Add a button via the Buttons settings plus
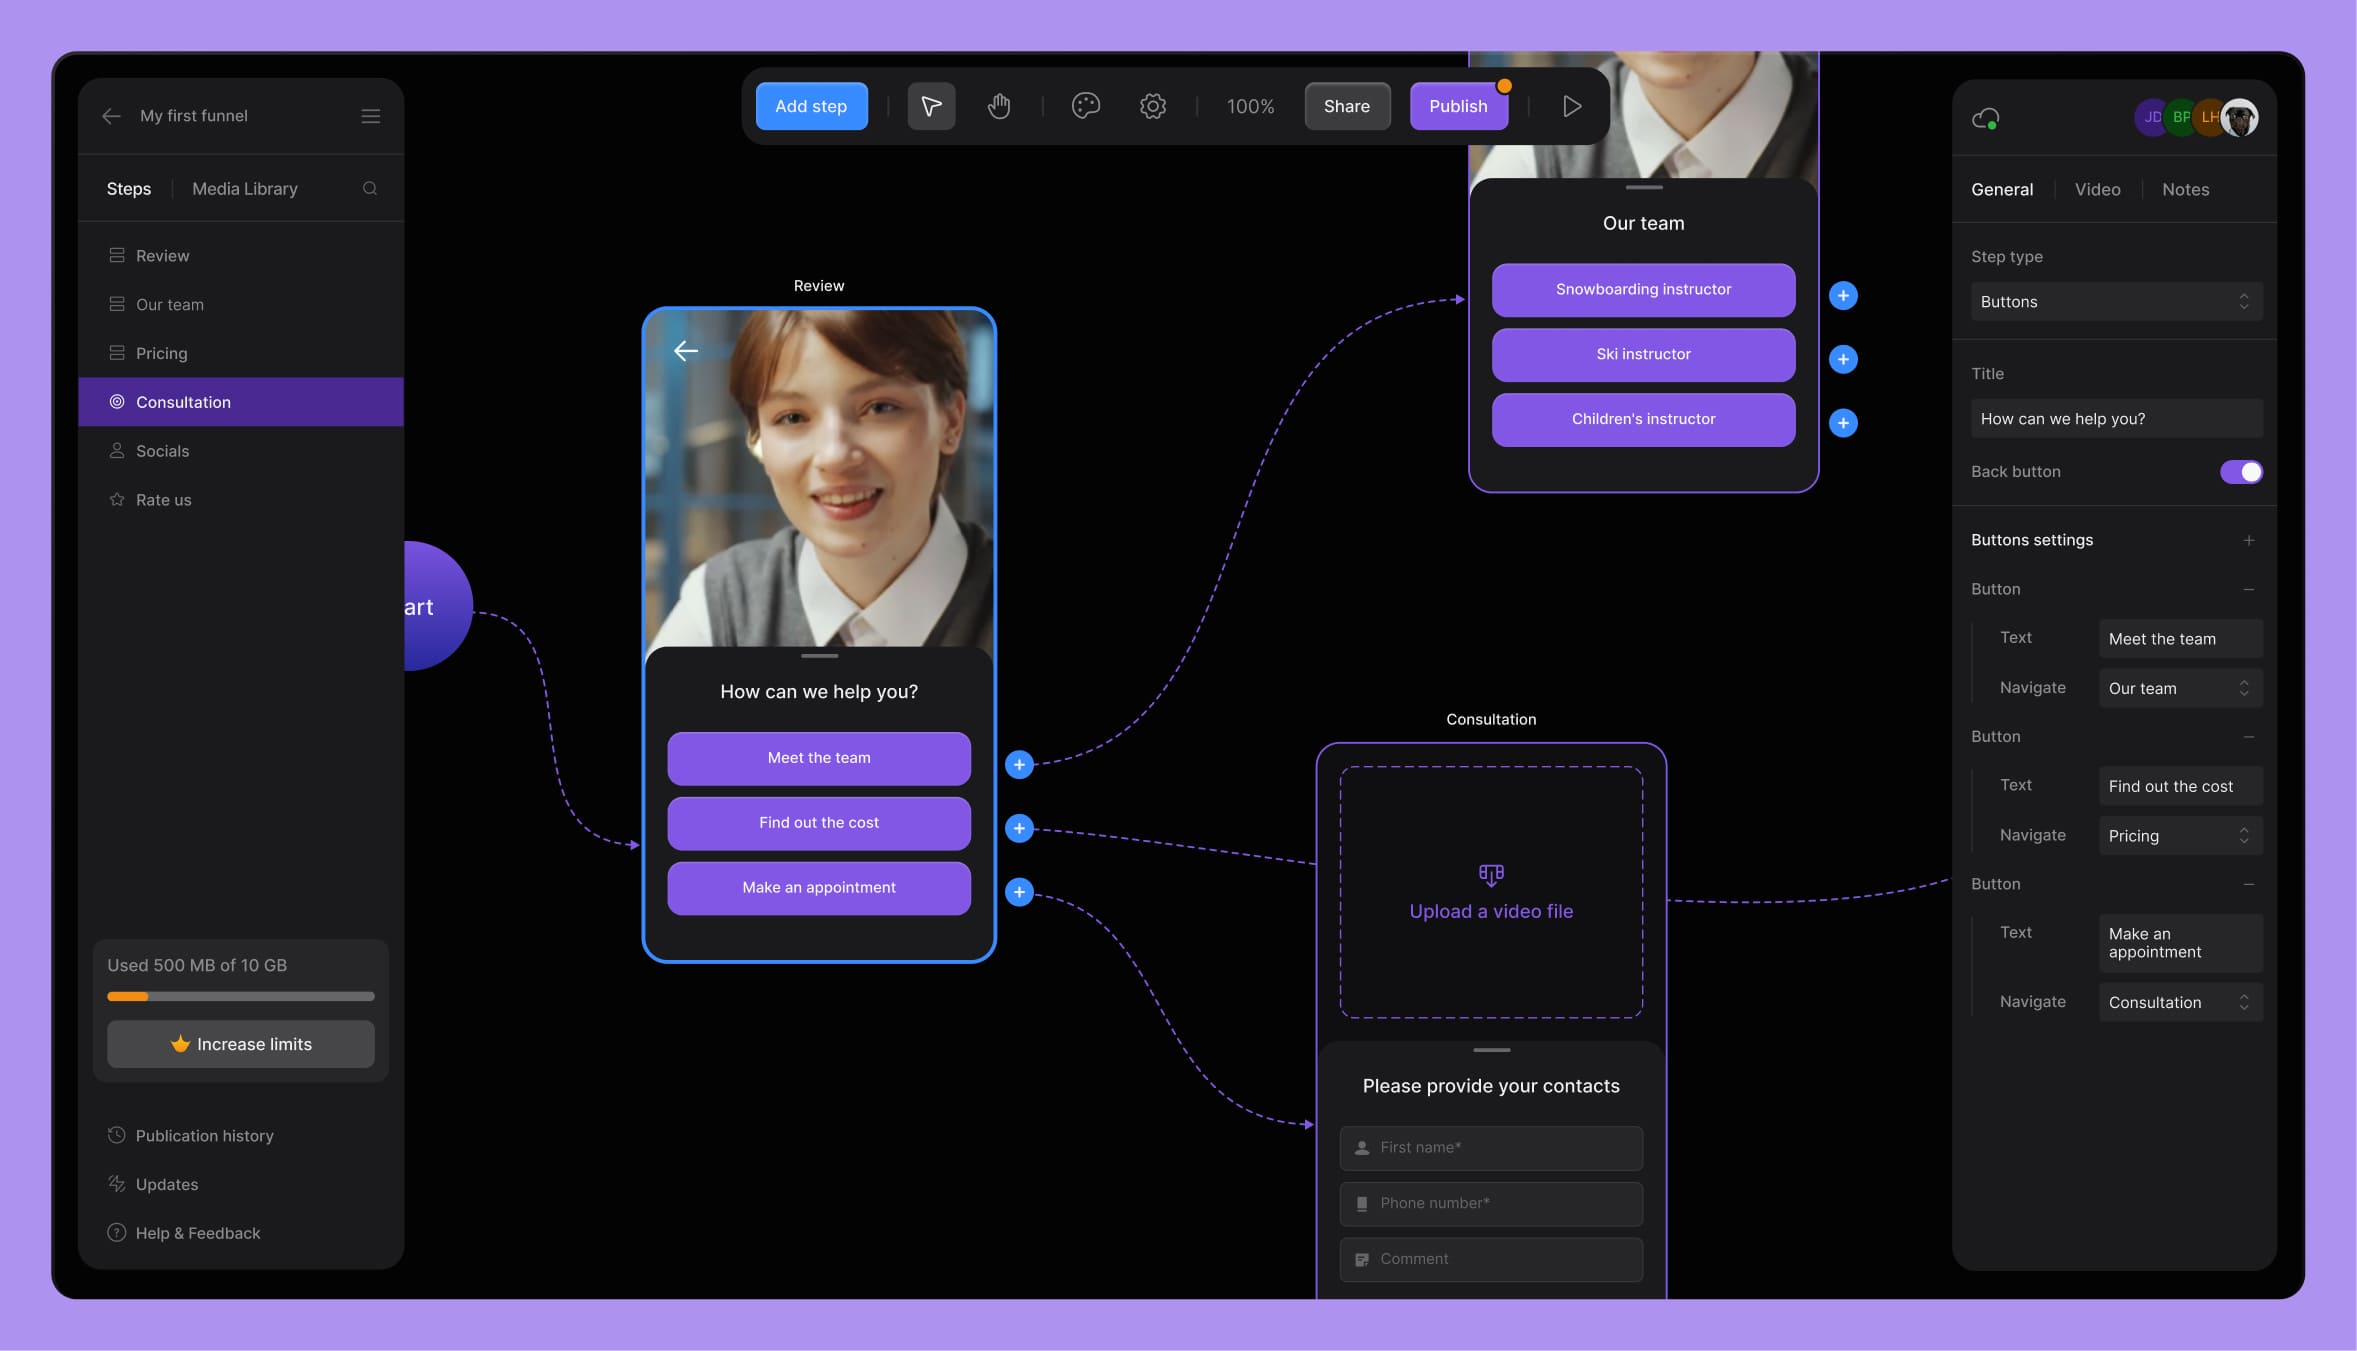Image resolution: width=2357 pixels, height=1351 pixels. tap(2248, 540)
